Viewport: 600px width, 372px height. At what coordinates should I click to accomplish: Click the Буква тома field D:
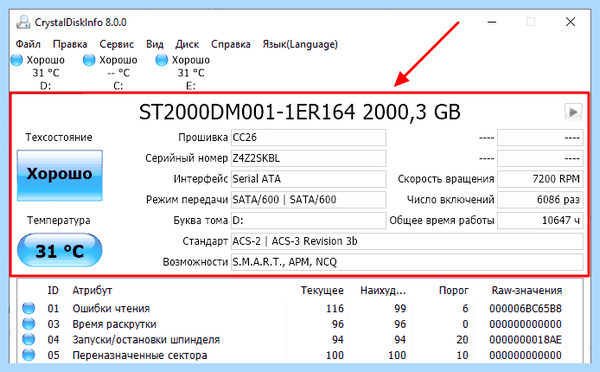308,220
